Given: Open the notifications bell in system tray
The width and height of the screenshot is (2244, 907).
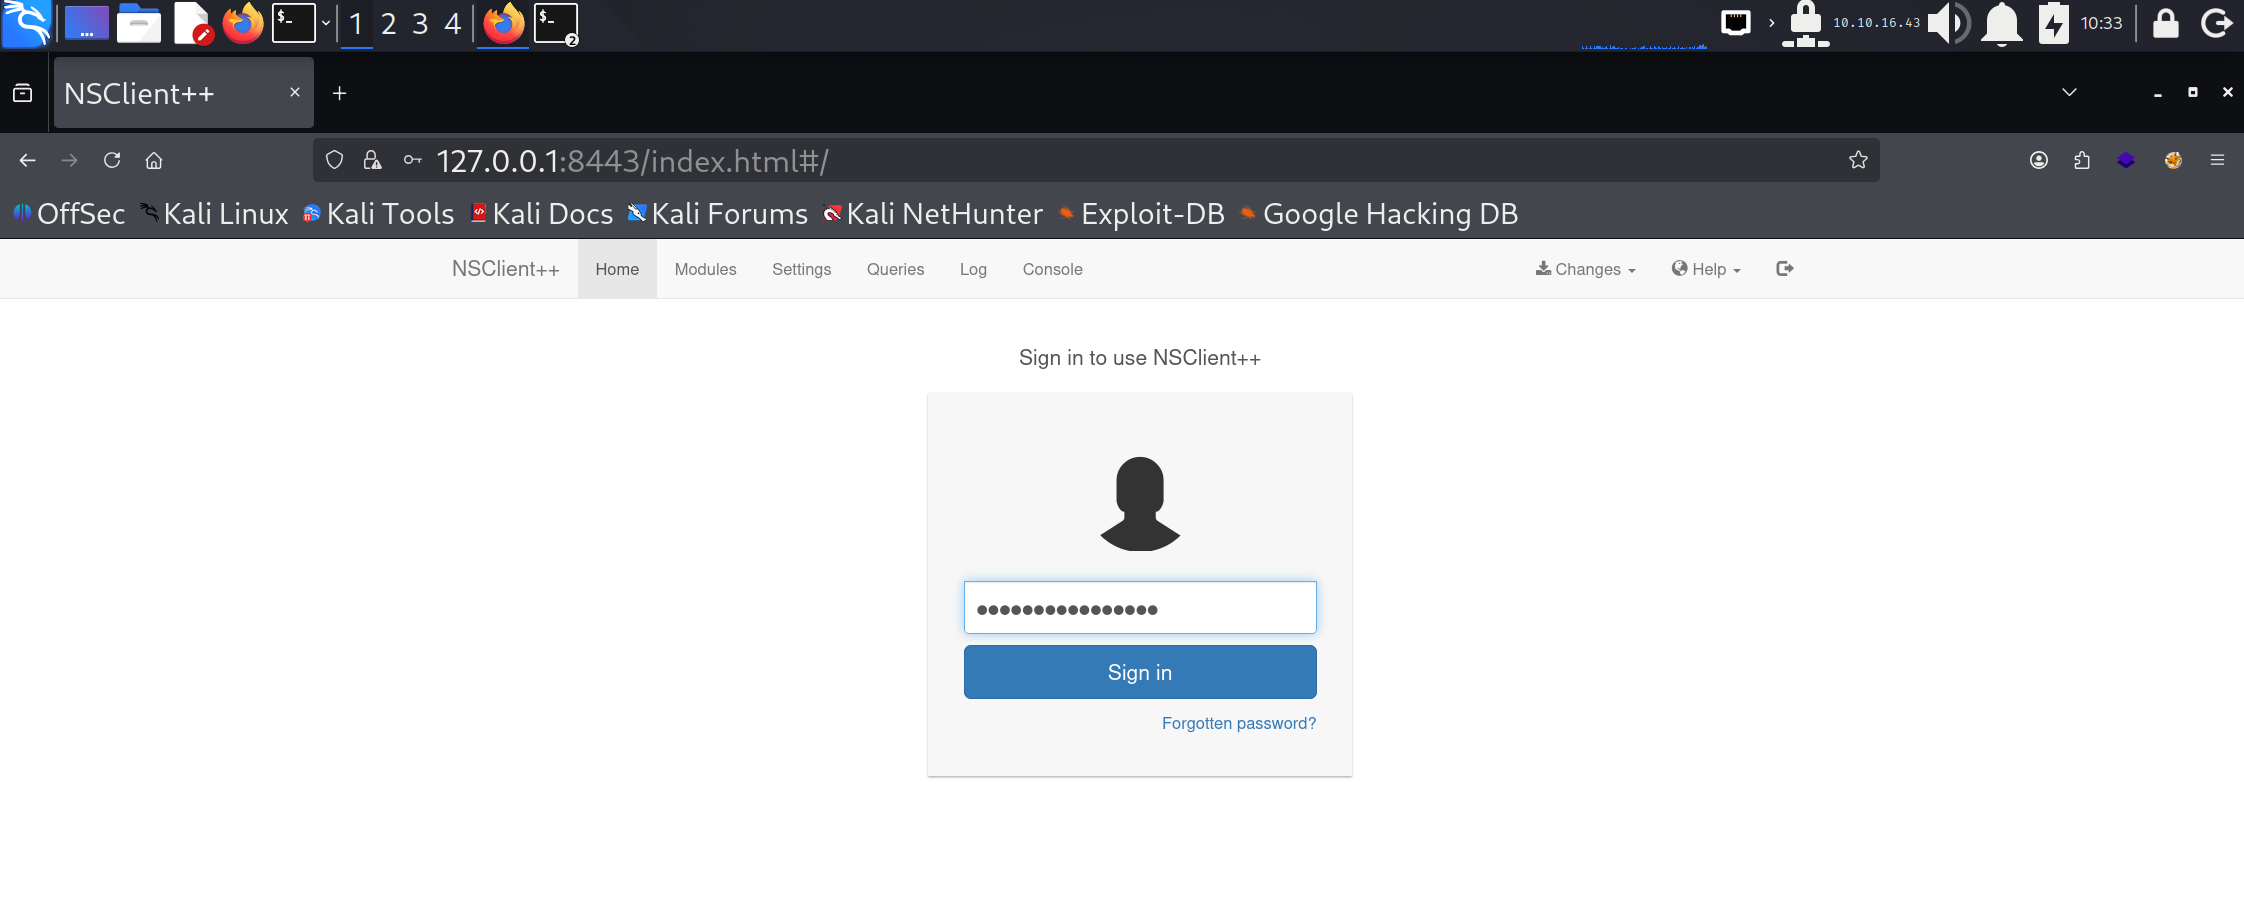Looking at the screenshot, I should 2001,24.
